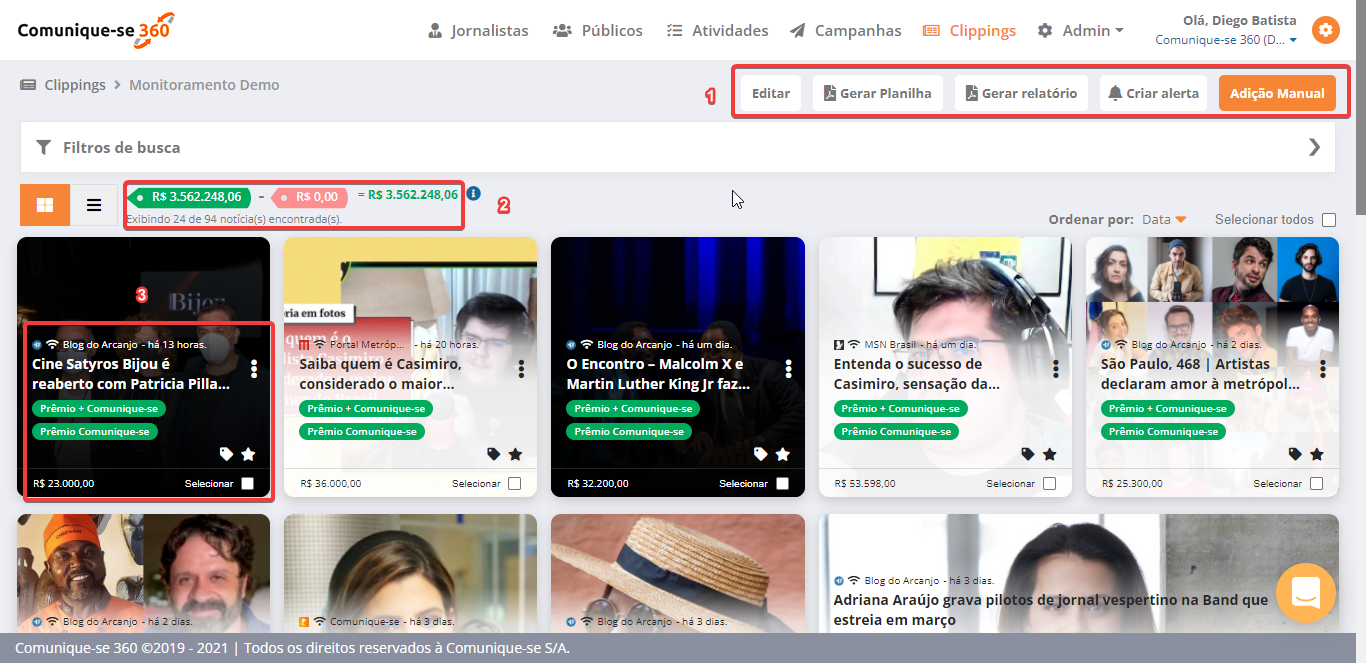The height and width of the screenshot is (663, 1366).
Task: Enable the Selecionar todos checkbox
Action: coord(1329,220)
